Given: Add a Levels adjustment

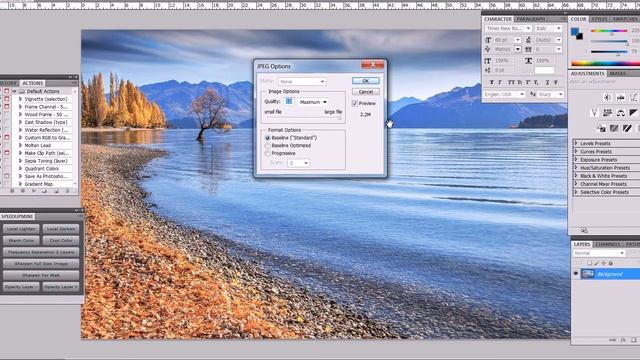Looking at the screenshot, I should pos(620,98).
